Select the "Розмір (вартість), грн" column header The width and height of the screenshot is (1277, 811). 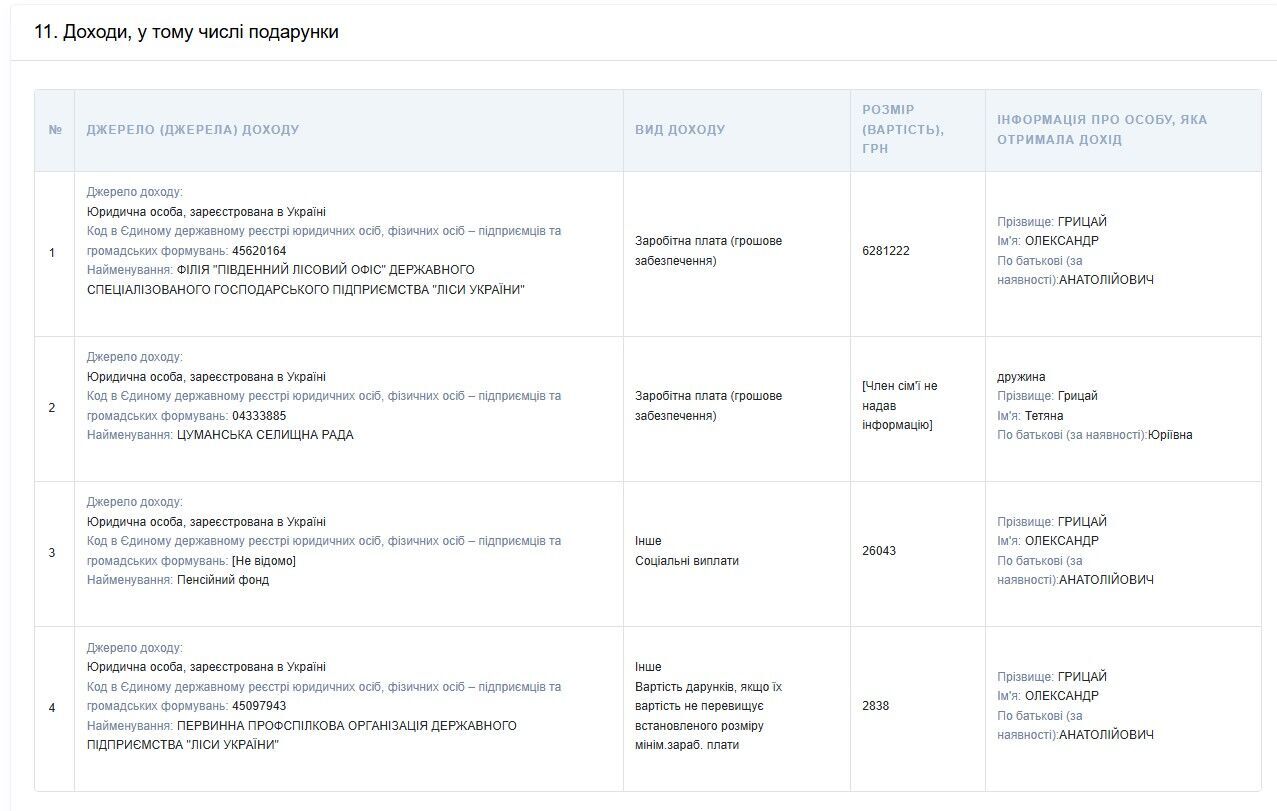click(903, 129)
